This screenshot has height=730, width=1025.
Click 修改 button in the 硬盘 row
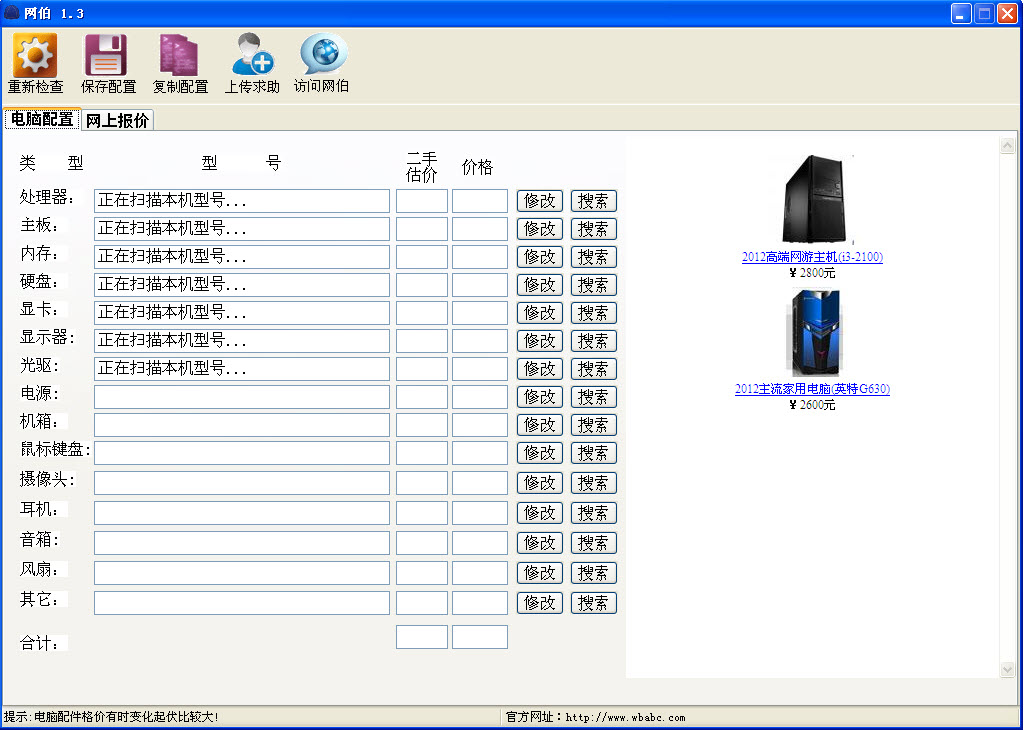[540, 285]
